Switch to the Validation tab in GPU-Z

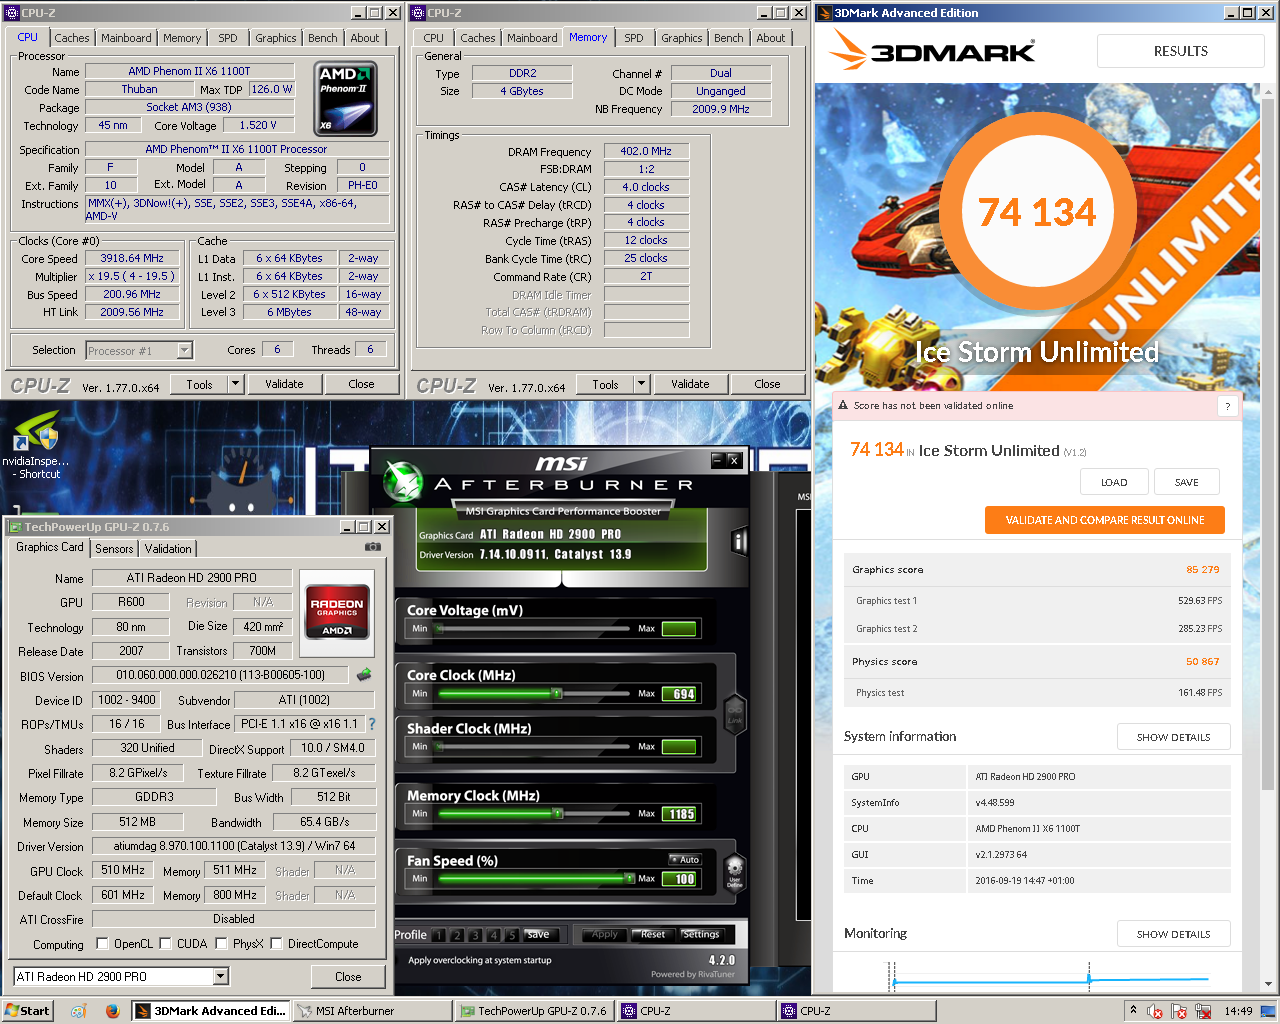[168, 549]
